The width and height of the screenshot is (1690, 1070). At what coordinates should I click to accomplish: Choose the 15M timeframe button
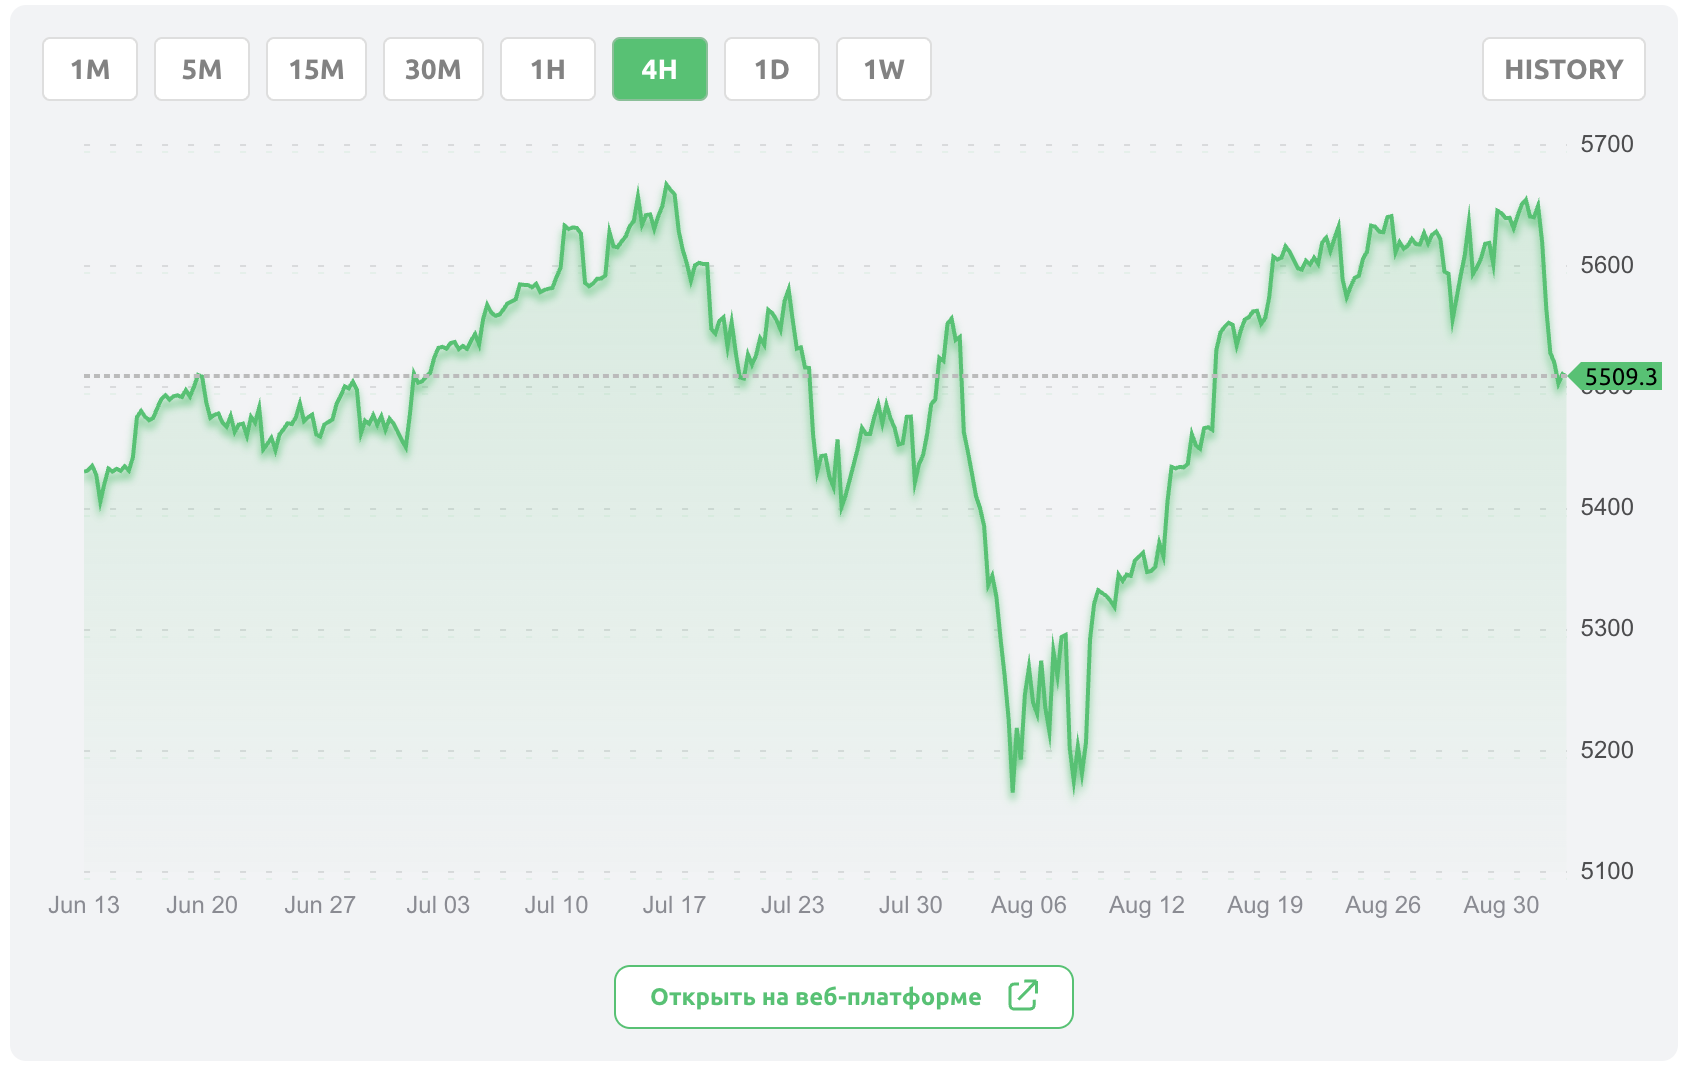tap(316, 69)
